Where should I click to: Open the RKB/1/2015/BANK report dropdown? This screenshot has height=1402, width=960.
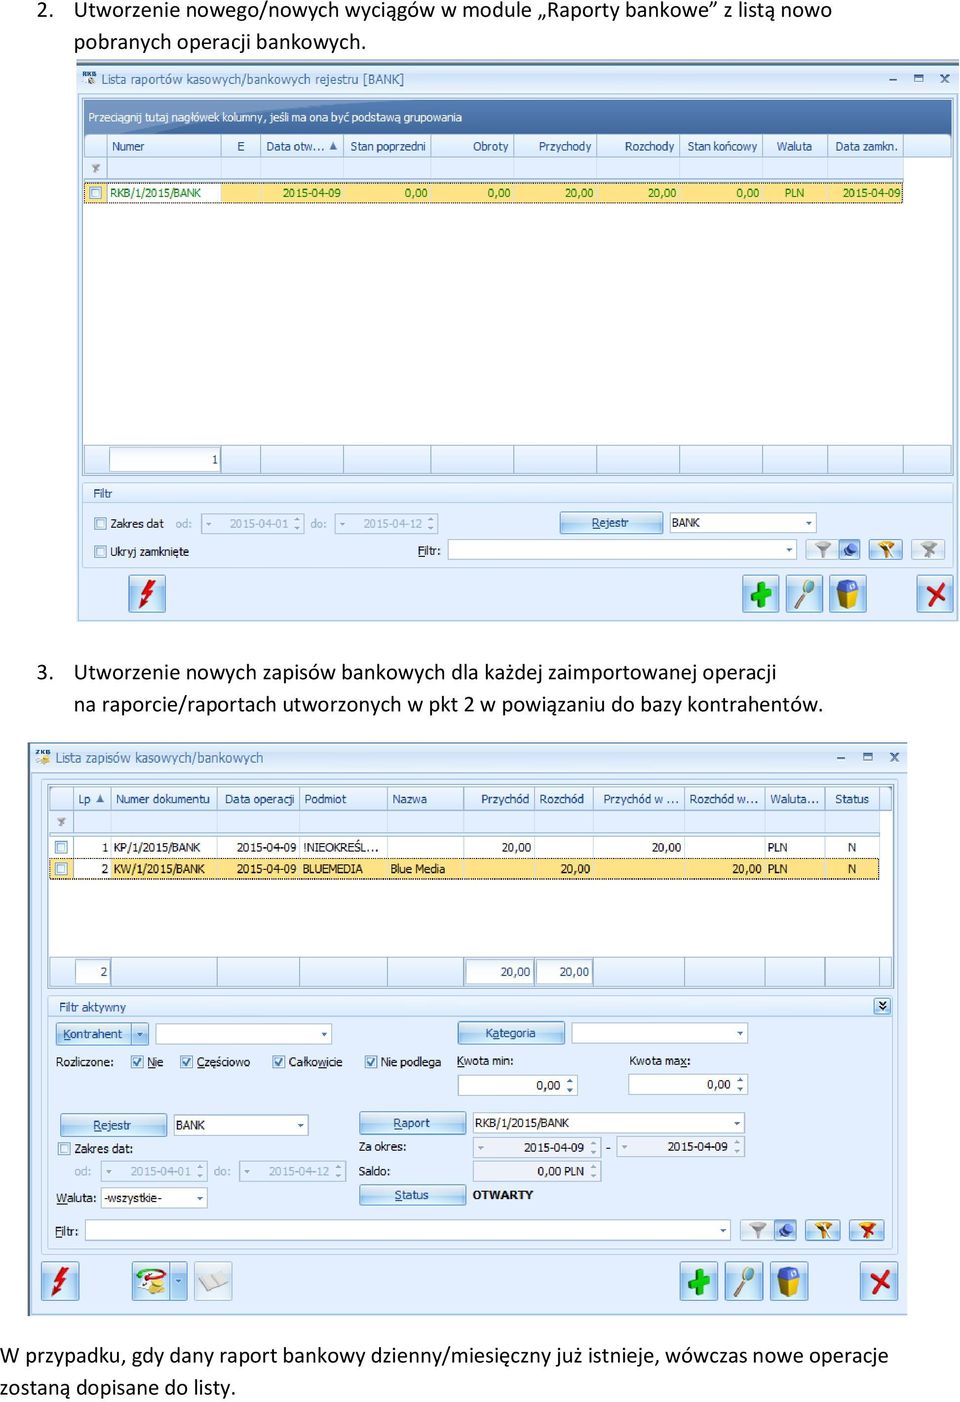pyautogui.click(x=737, y=1123)
